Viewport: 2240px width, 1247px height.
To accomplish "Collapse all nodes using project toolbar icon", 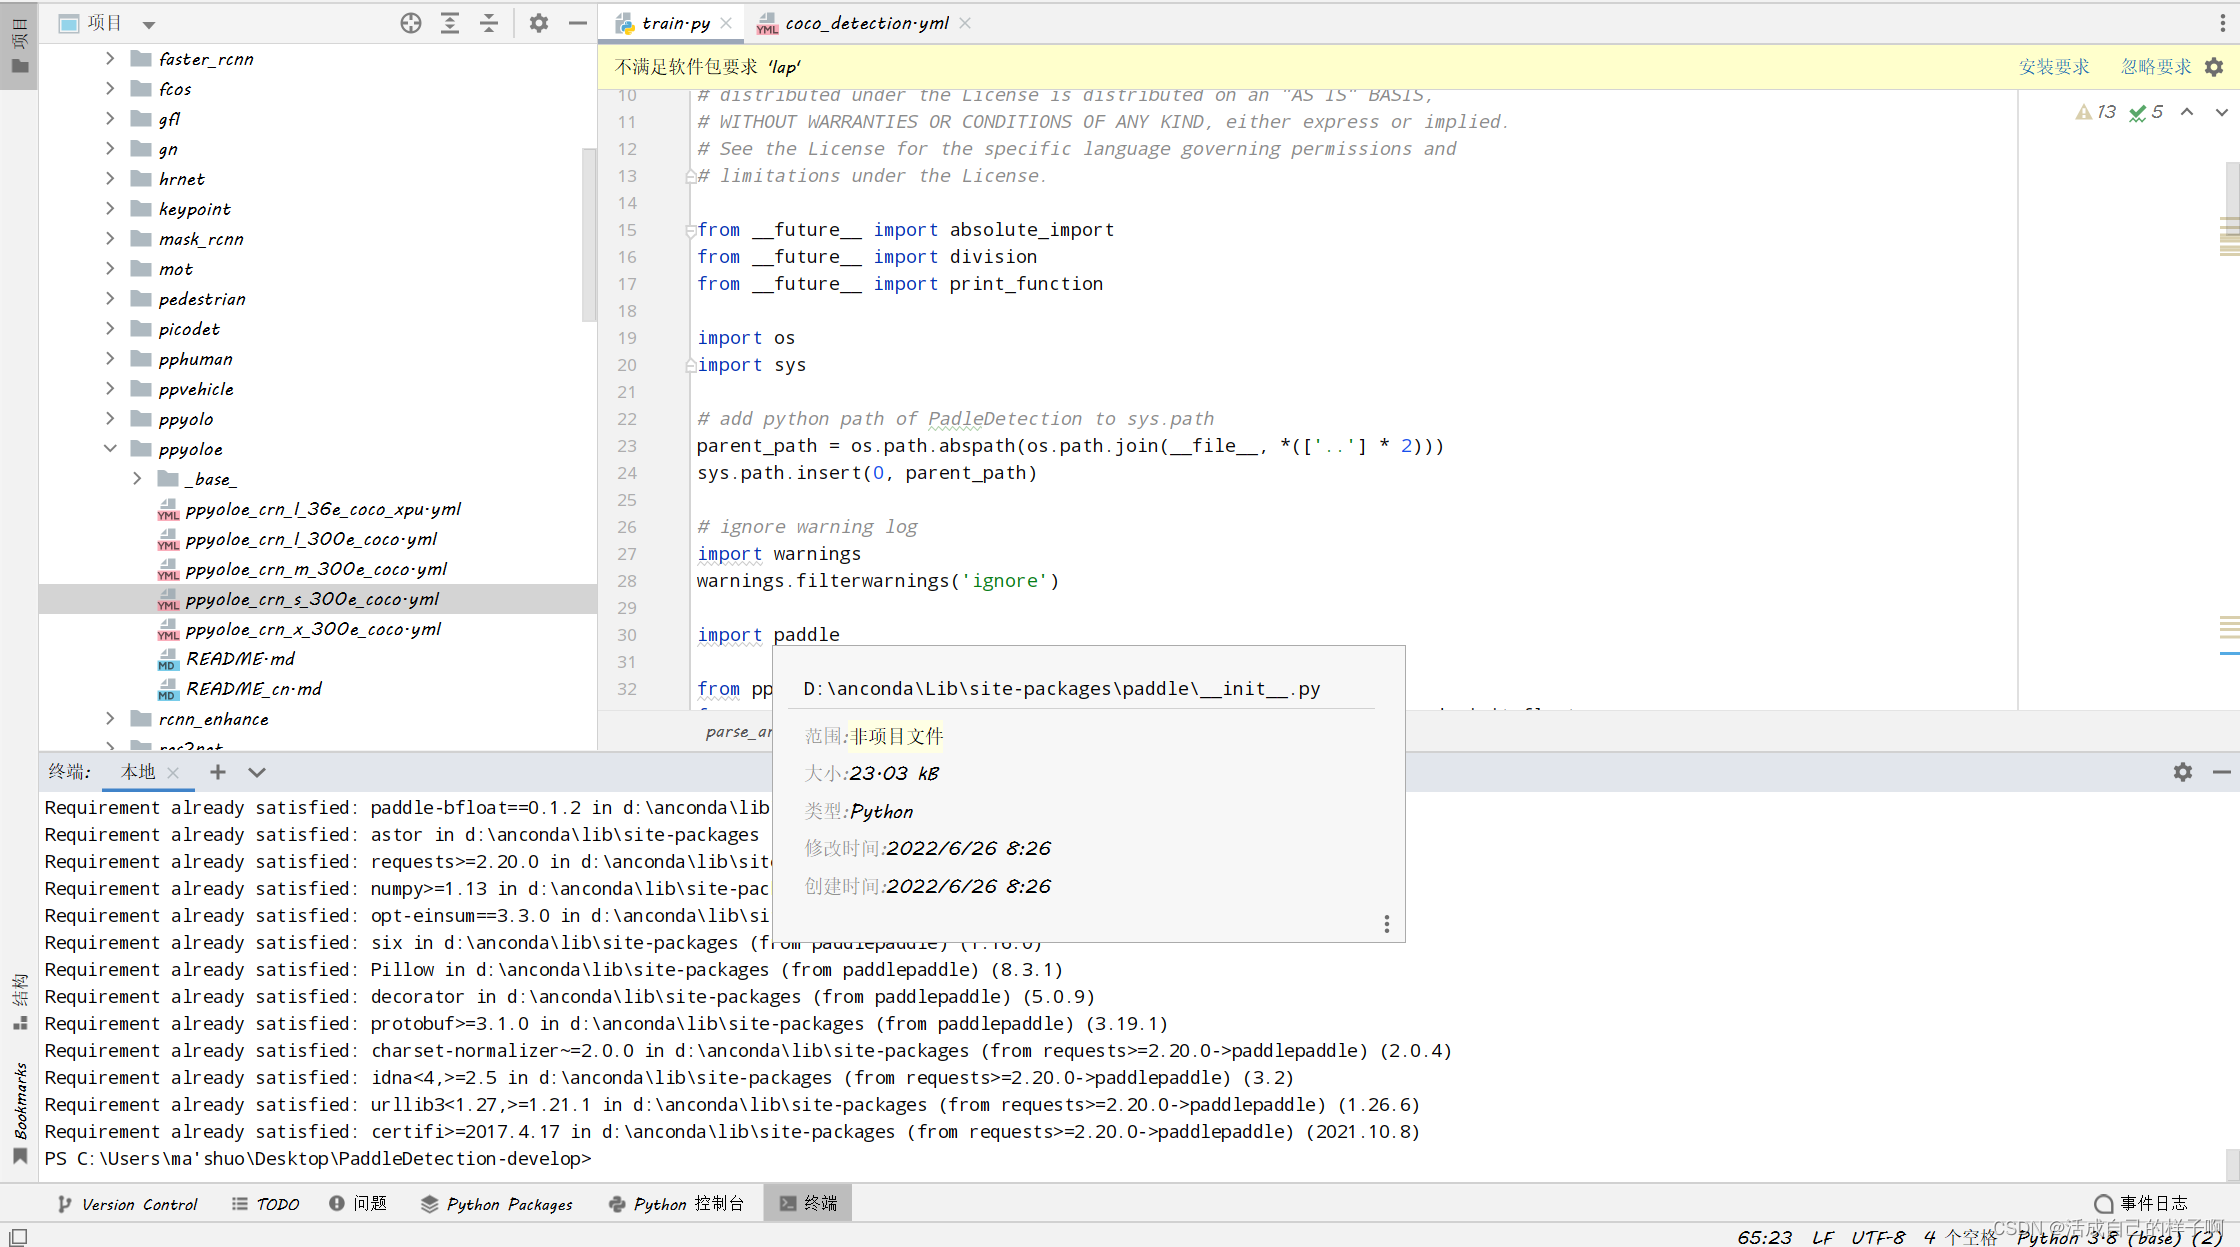I will pyautogui.click(x=488, y=22).
